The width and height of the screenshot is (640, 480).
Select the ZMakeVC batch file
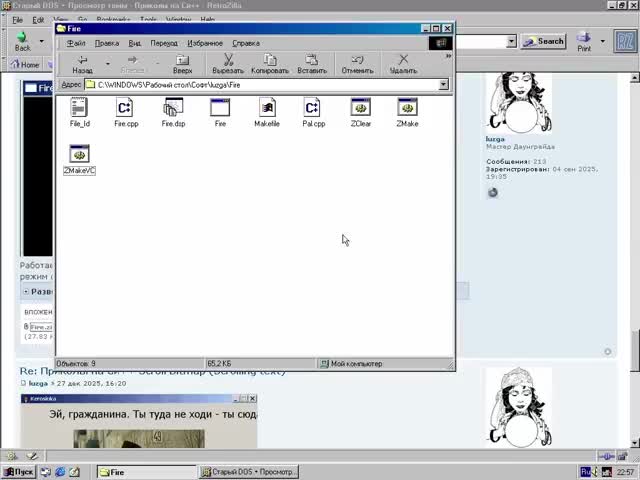(x=80, y=155)
